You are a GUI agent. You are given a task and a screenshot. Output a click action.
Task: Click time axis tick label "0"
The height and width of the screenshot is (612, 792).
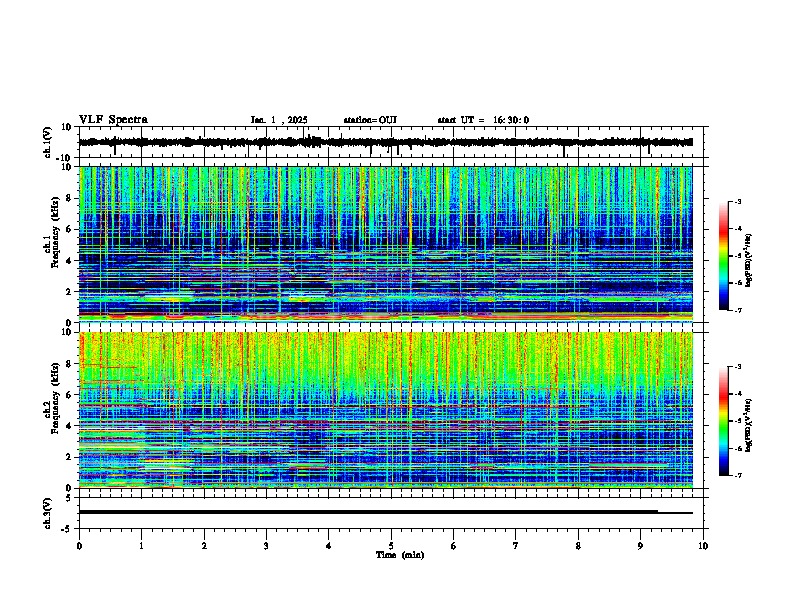point(79,546)
